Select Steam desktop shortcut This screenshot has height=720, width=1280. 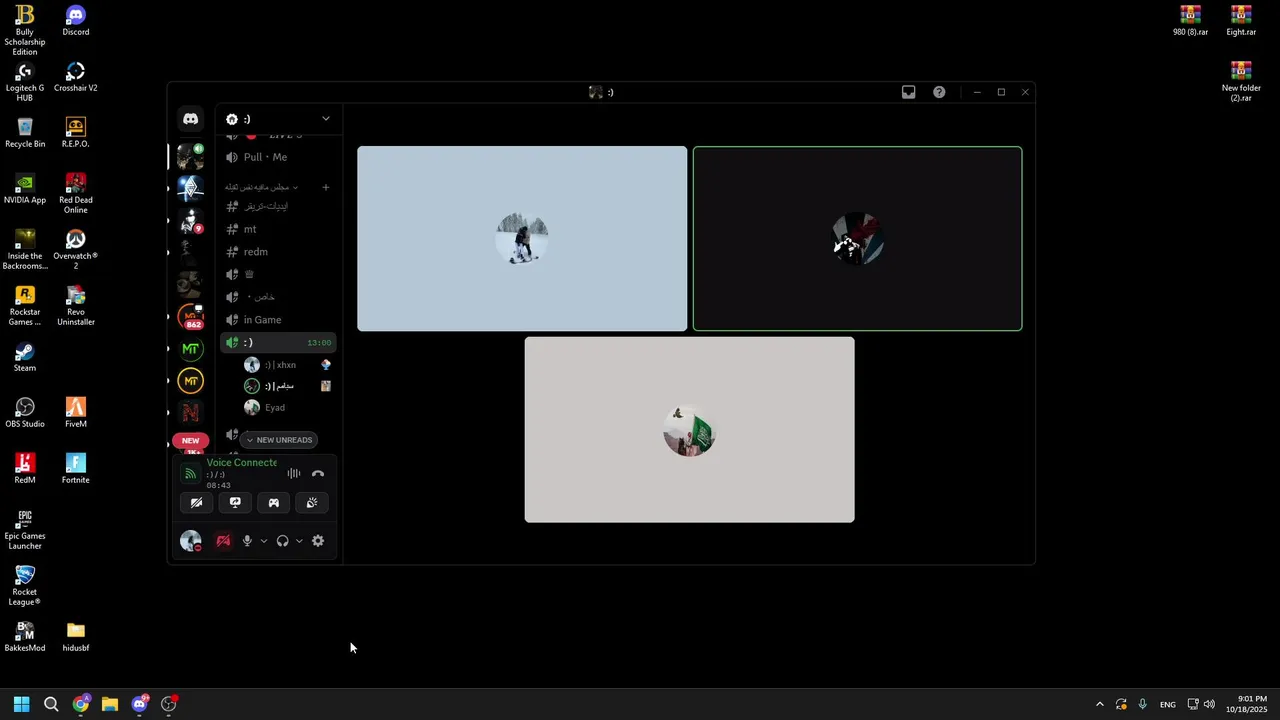tap(25, 357)
